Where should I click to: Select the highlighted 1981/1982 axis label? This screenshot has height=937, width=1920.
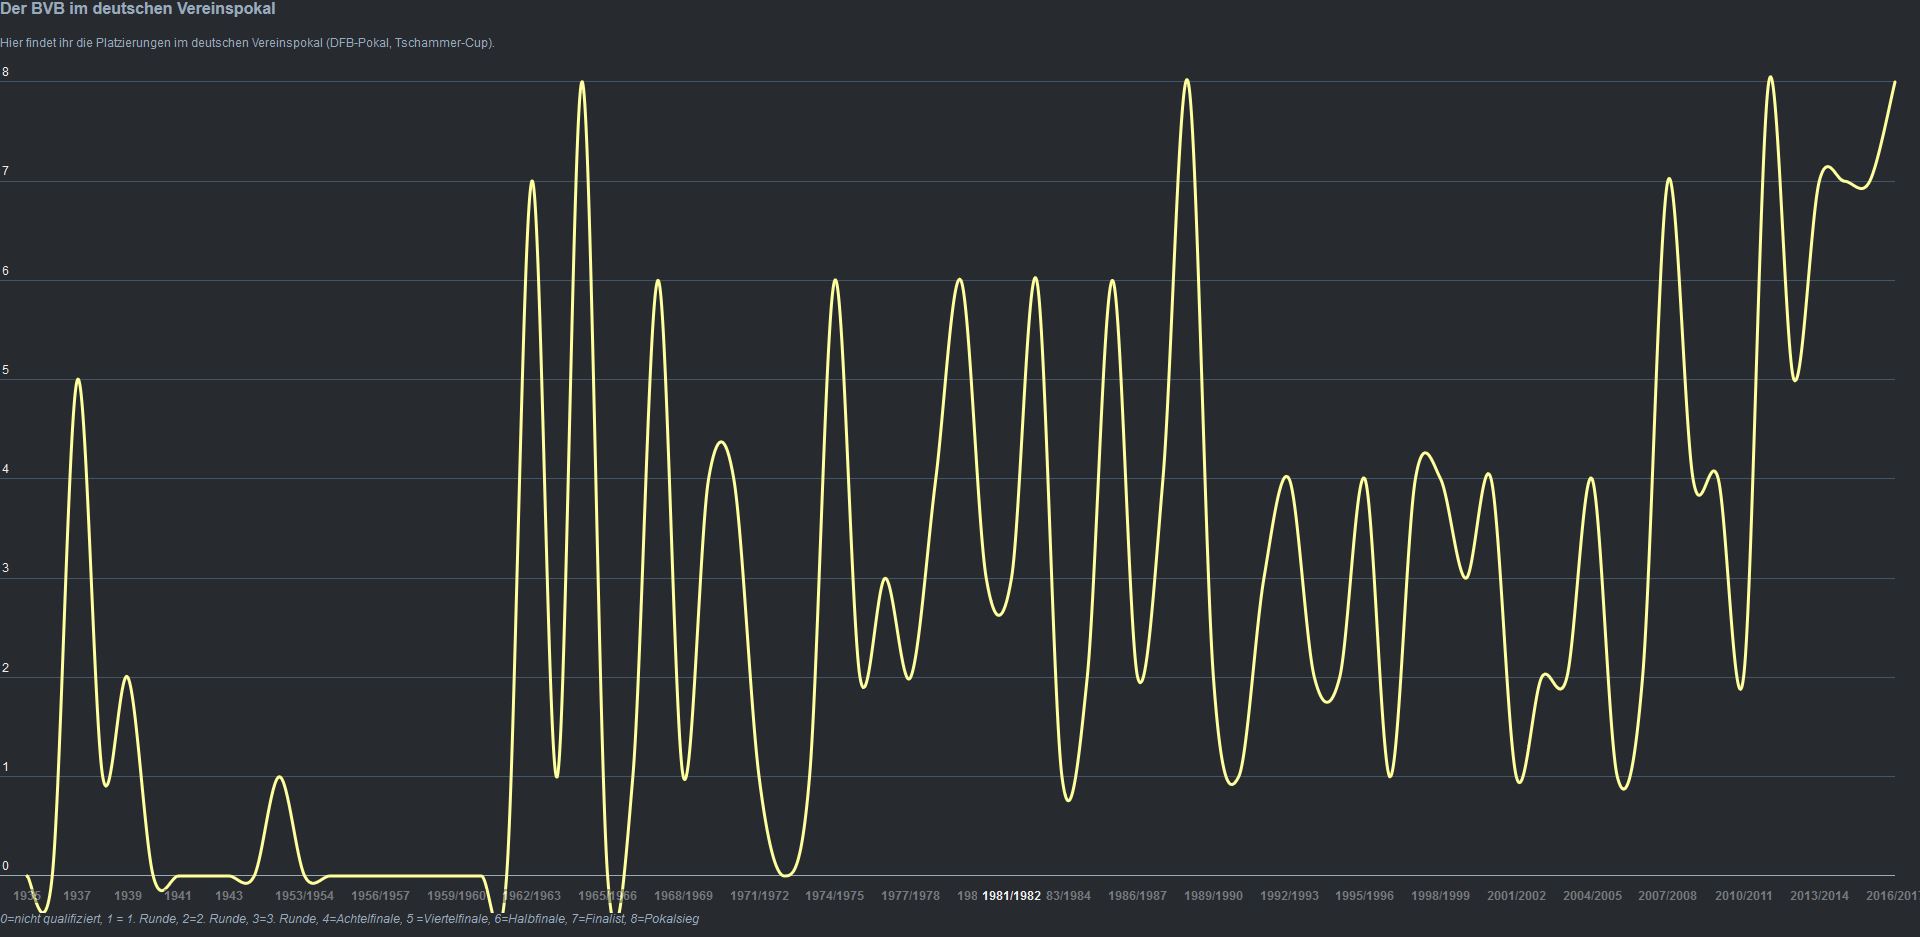tap(1011, 896)
